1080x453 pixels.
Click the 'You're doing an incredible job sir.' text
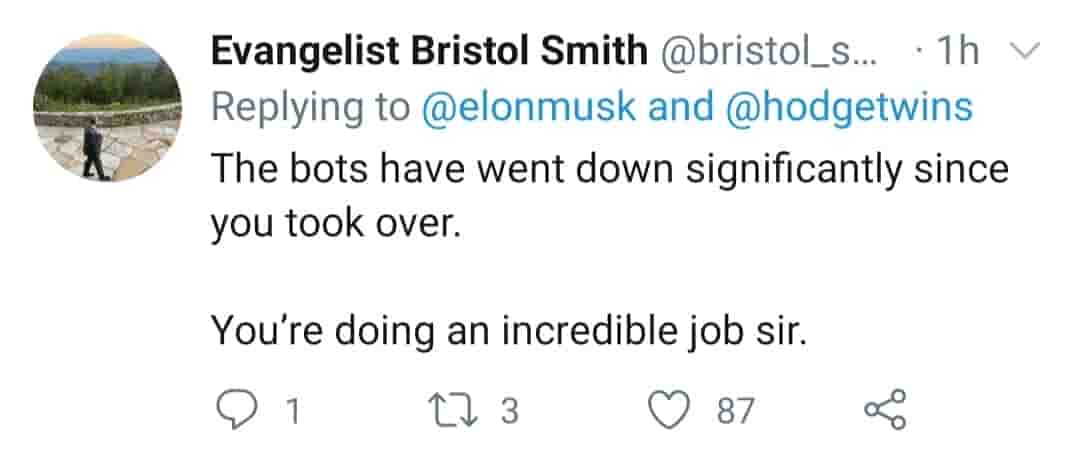508,331
